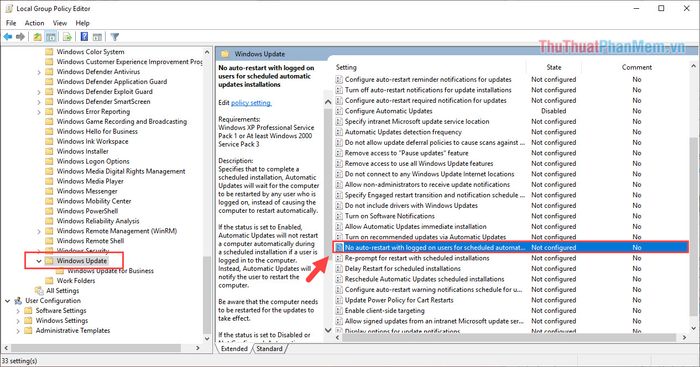Viewport: 700px width, 367px height.
Task: Click the settings list scroll up arrow
Action: pos(693,67)
